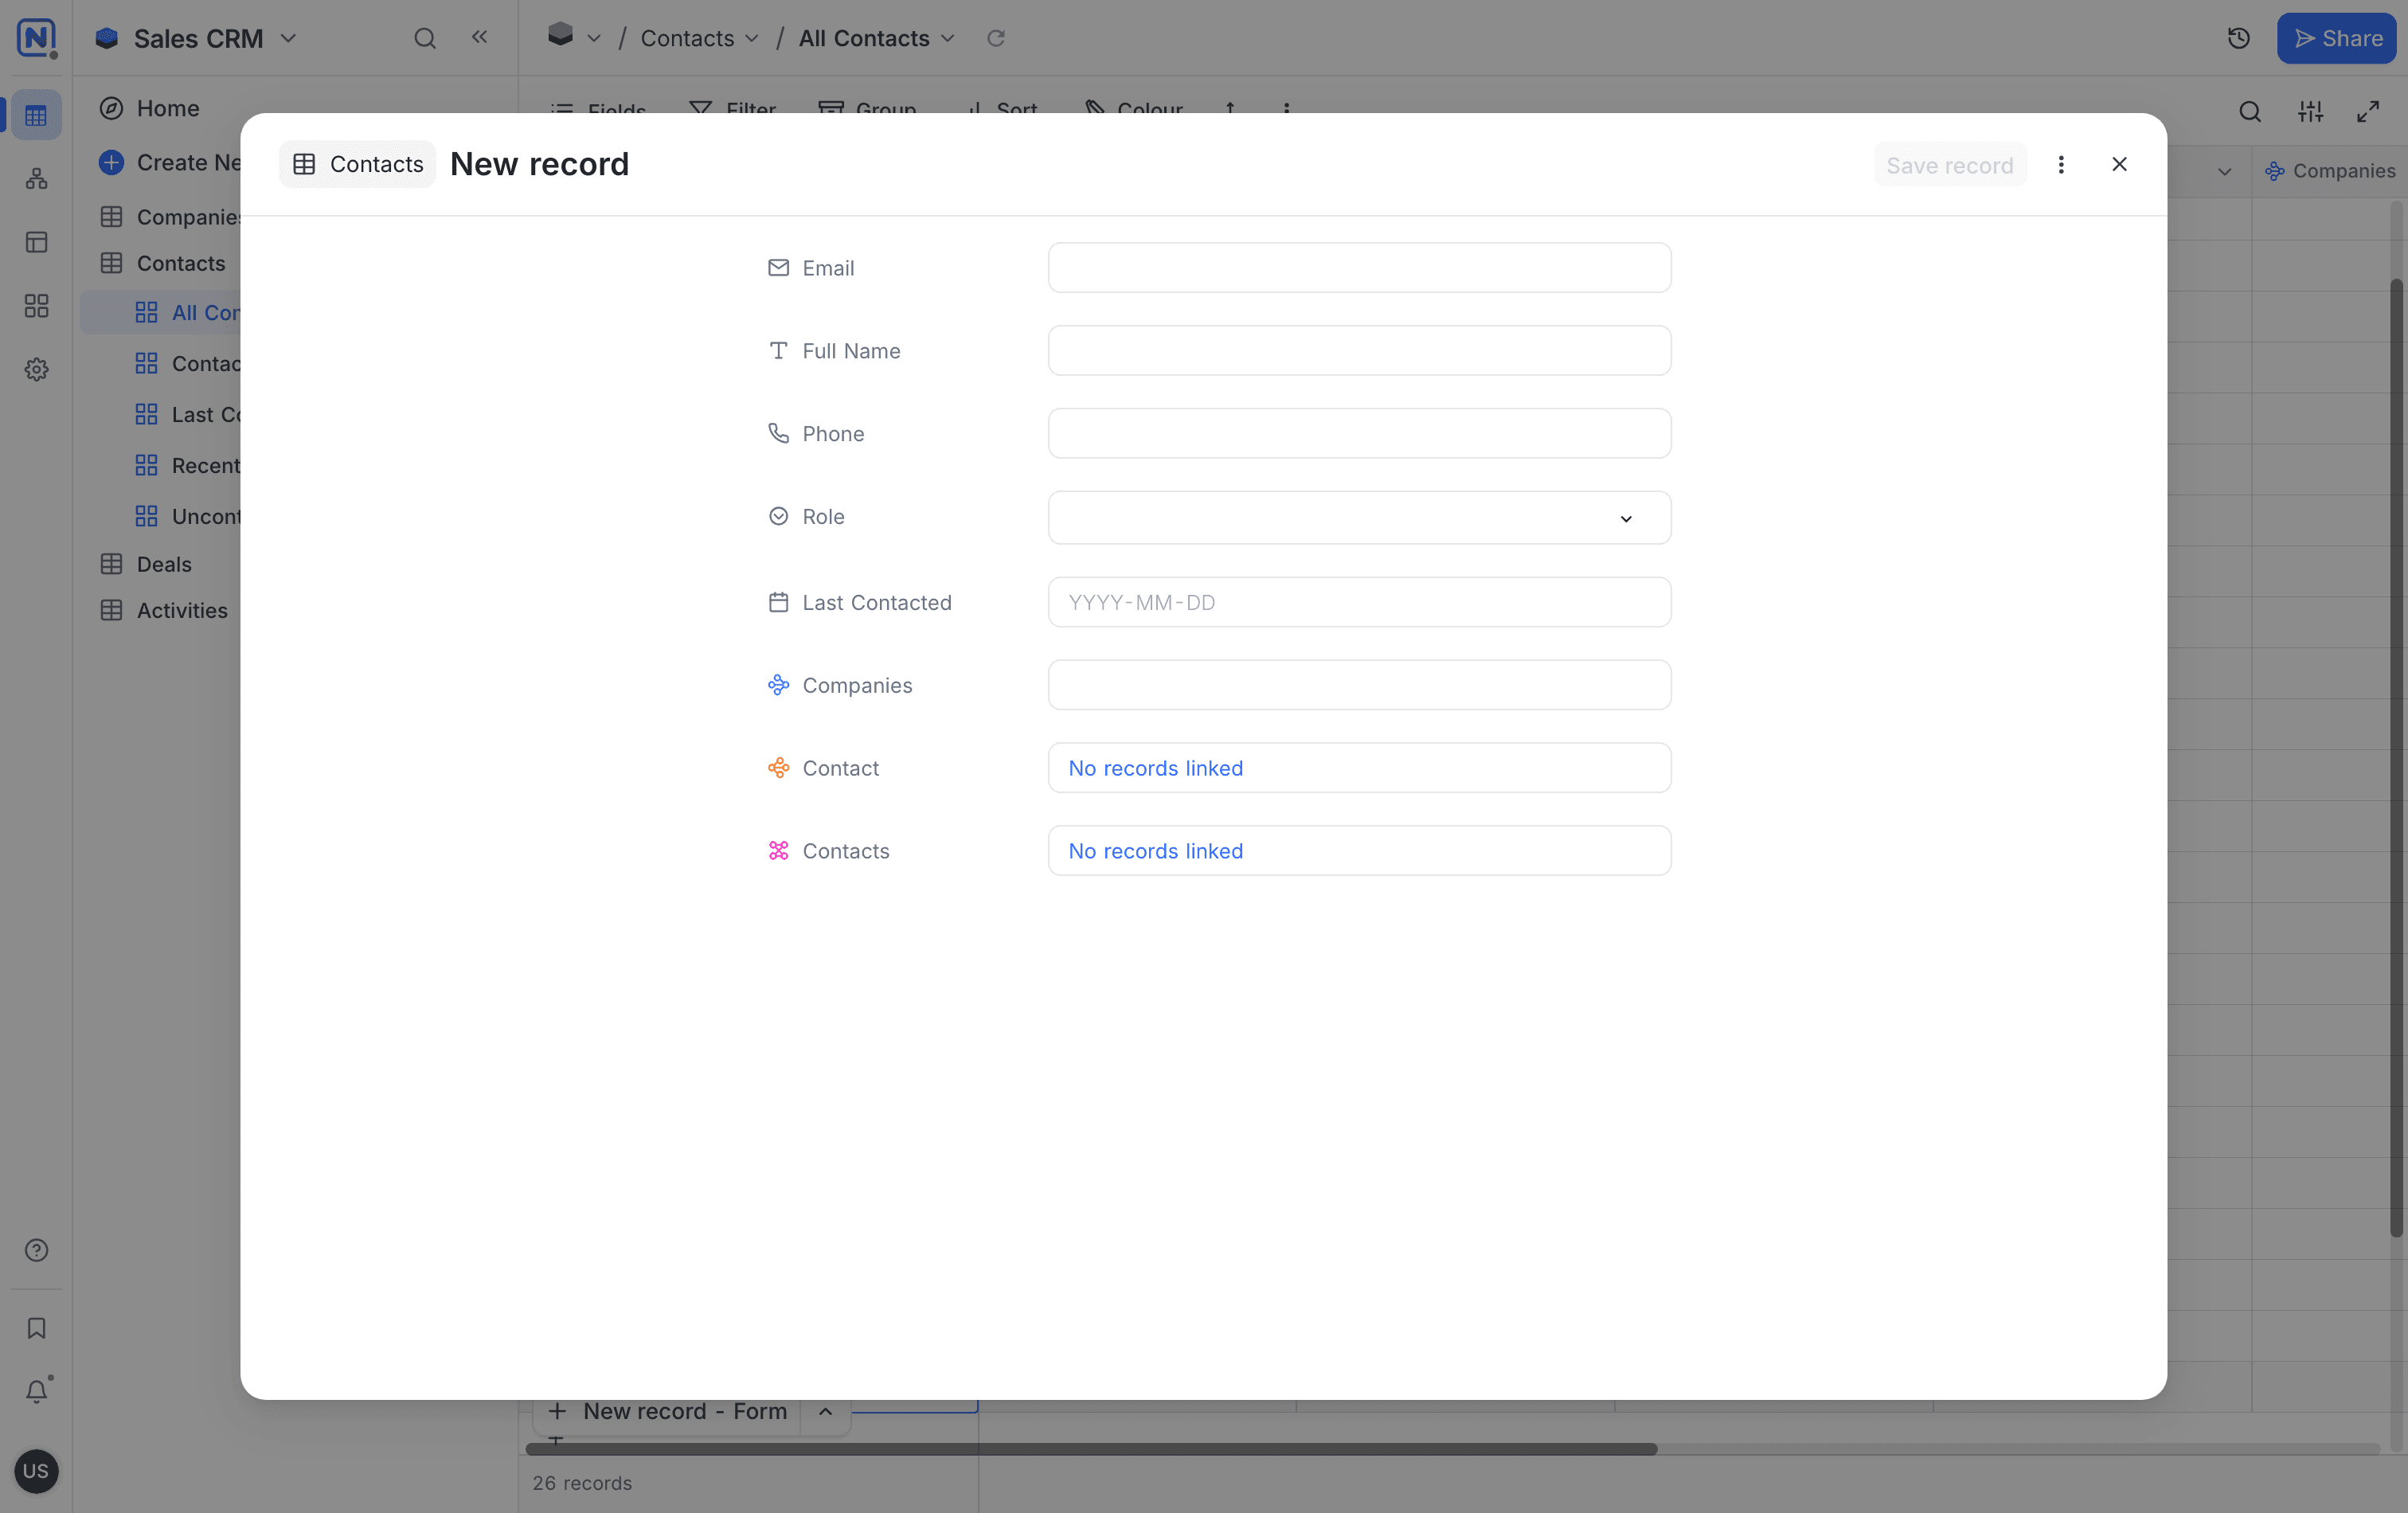Click the reload icon beside All Contacts
Image resolution: width=2408 pixels, height=1513 pixels.
pos(996,38)
